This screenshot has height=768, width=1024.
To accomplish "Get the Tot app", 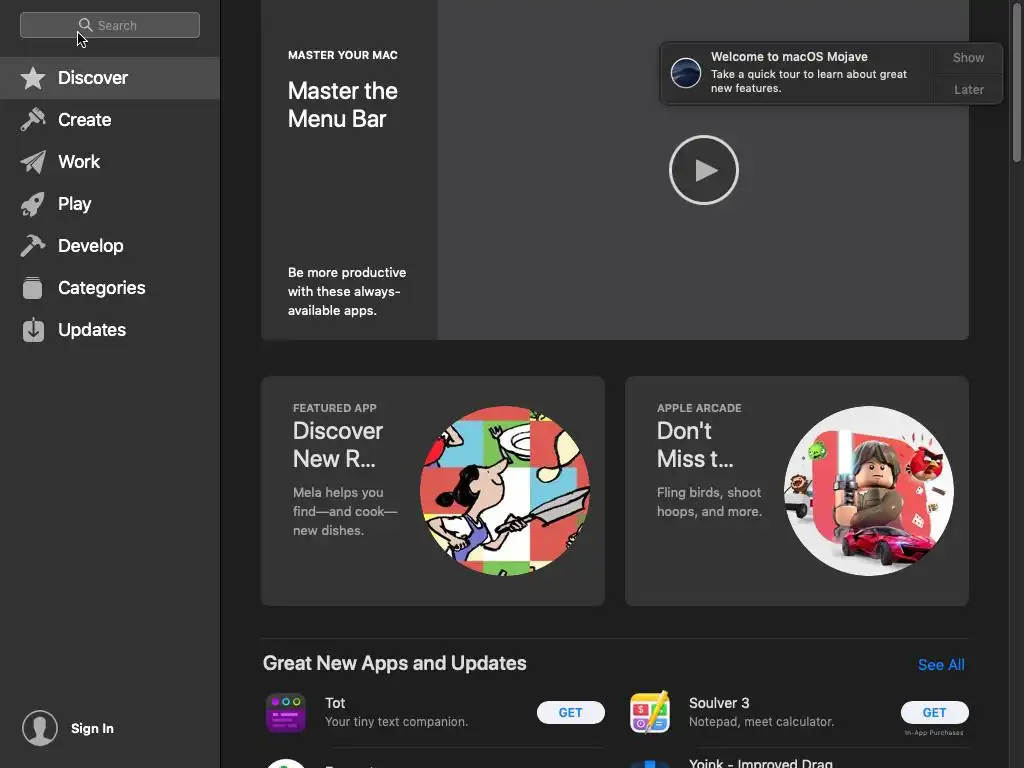I will click(571, 712).
